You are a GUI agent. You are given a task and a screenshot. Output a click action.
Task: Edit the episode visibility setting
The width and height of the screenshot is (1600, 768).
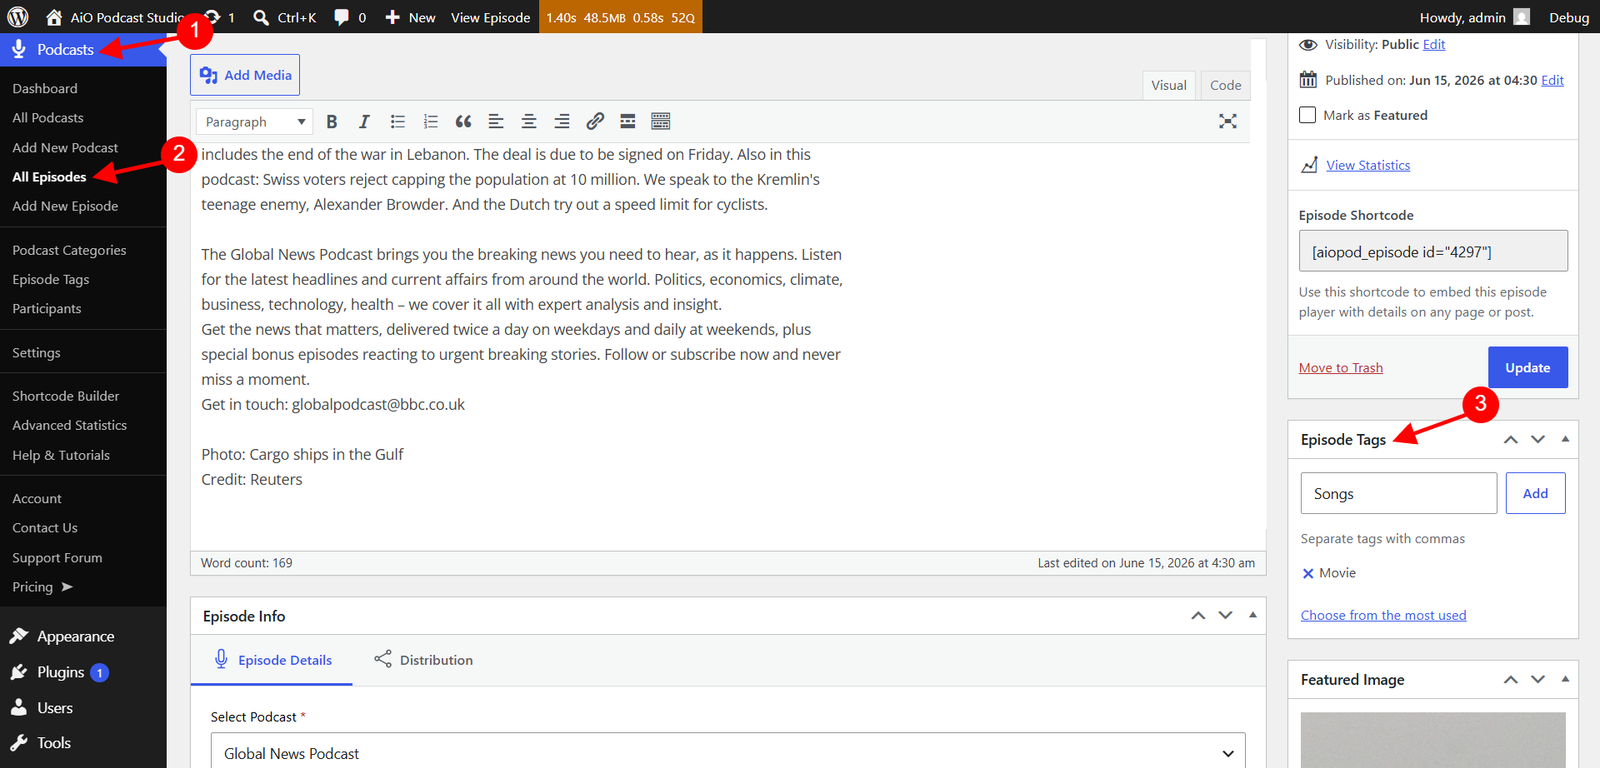click(1434, 45)
